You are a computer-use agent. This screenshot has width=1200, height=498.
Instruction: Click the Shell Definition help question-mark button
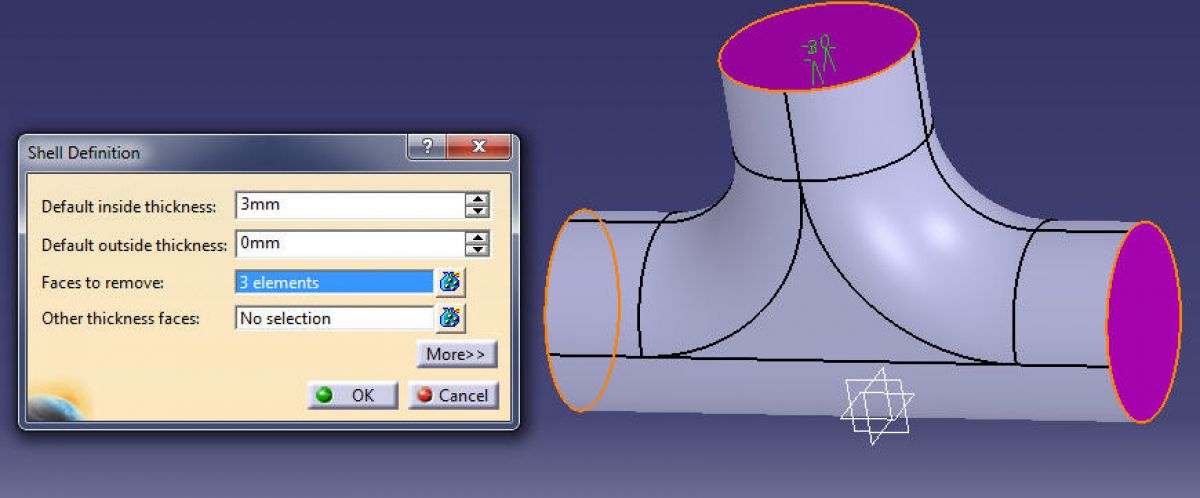[x=428, y=147]
